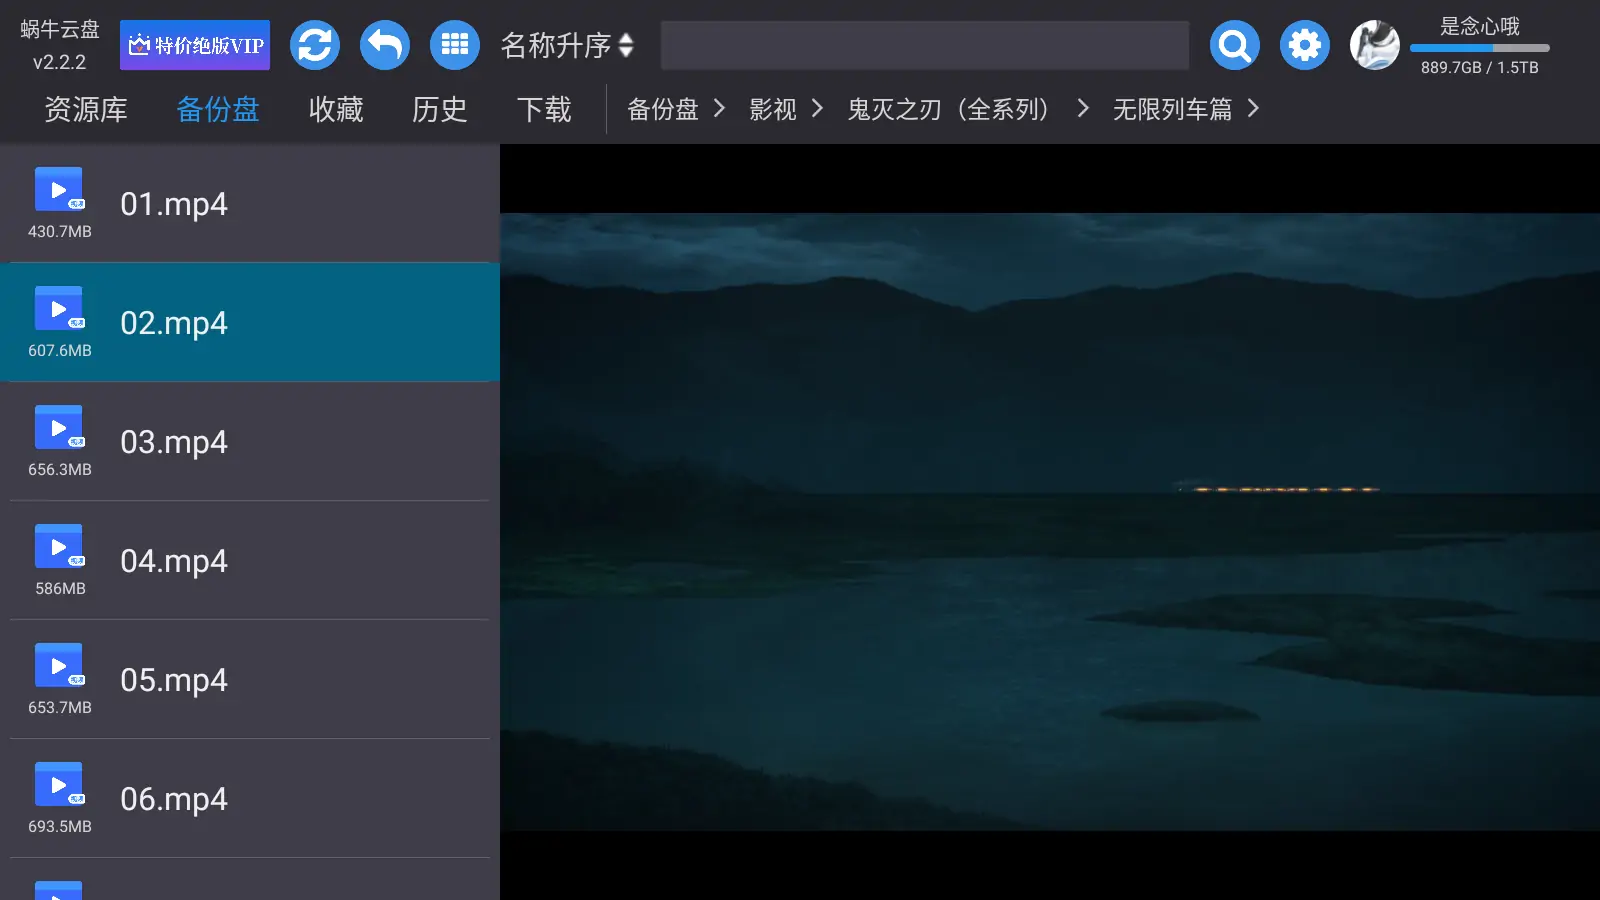Click the refresh icon in the toolbar
The height and width of the screenshot is (900, 1600).
(315, 45)
